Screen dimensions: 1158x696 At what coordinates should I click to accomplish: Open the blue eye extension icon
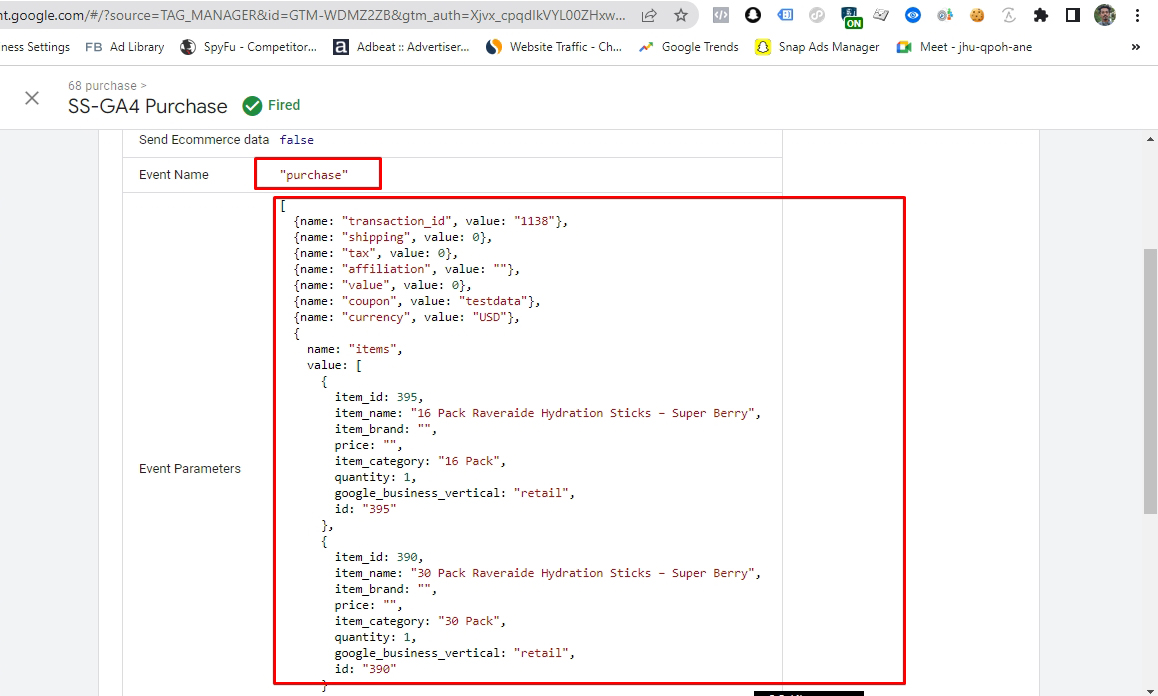click(912, 15)
